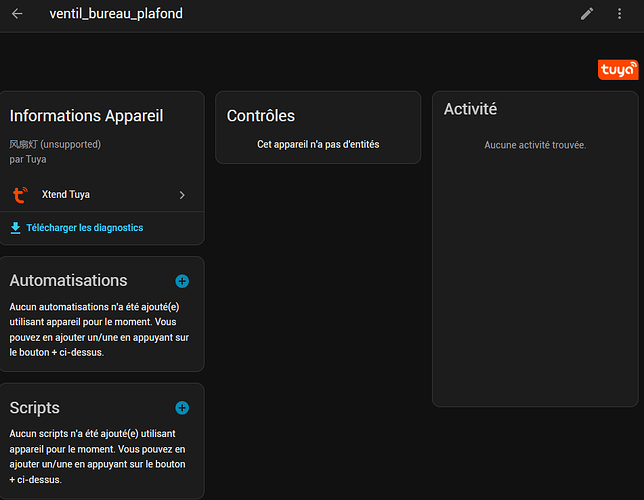644x500 pixels.
Task: Add an automation with the plus icon
Action: (182, 281)
